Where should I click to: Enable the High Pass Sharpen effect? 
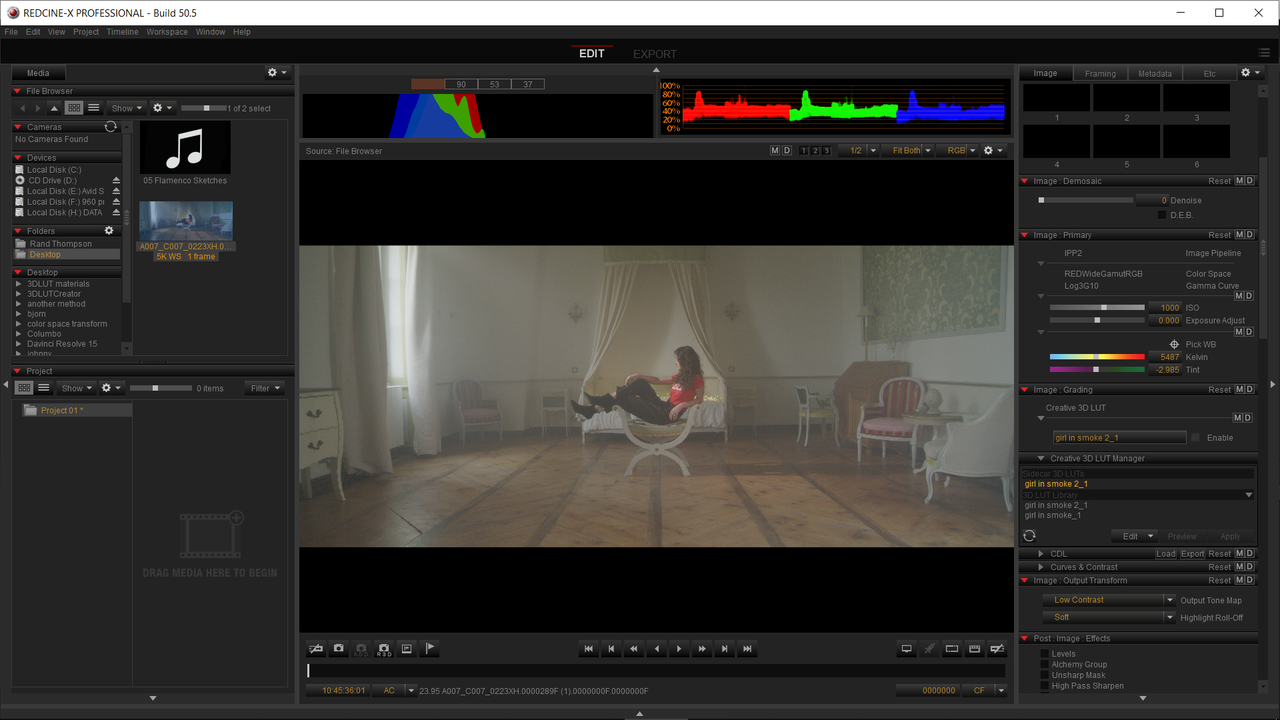pos(1045,686)
